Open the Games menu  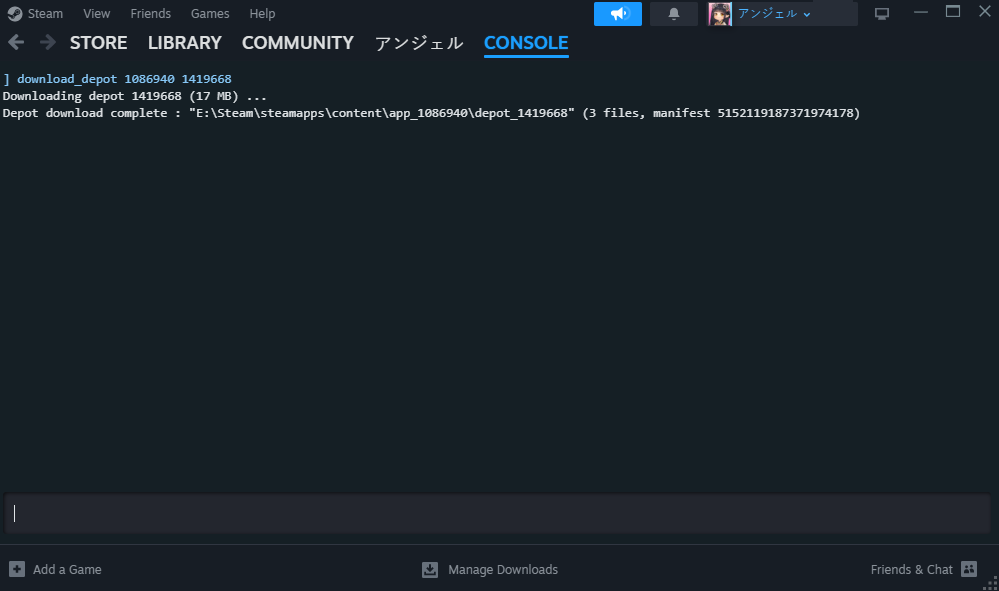[210, 13]
